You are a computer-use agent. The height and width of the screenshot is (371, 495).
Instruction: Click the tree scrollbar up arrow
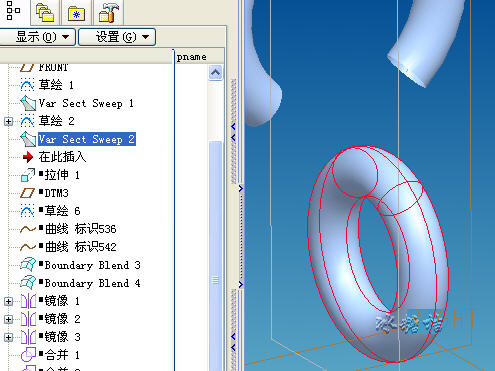(215, 72)
